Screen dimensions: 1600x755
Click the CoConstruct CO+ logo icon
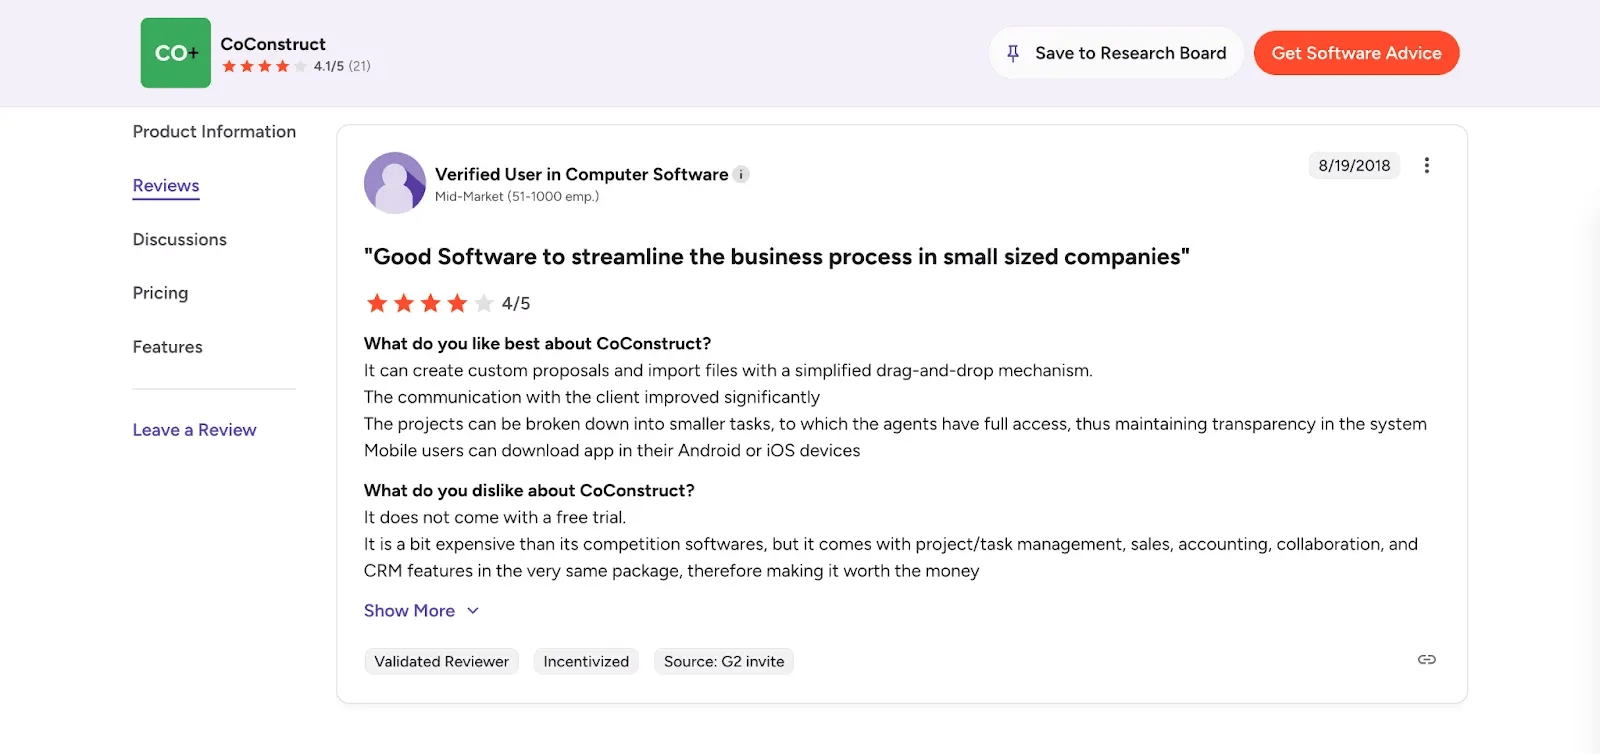[x=176, y=53]
